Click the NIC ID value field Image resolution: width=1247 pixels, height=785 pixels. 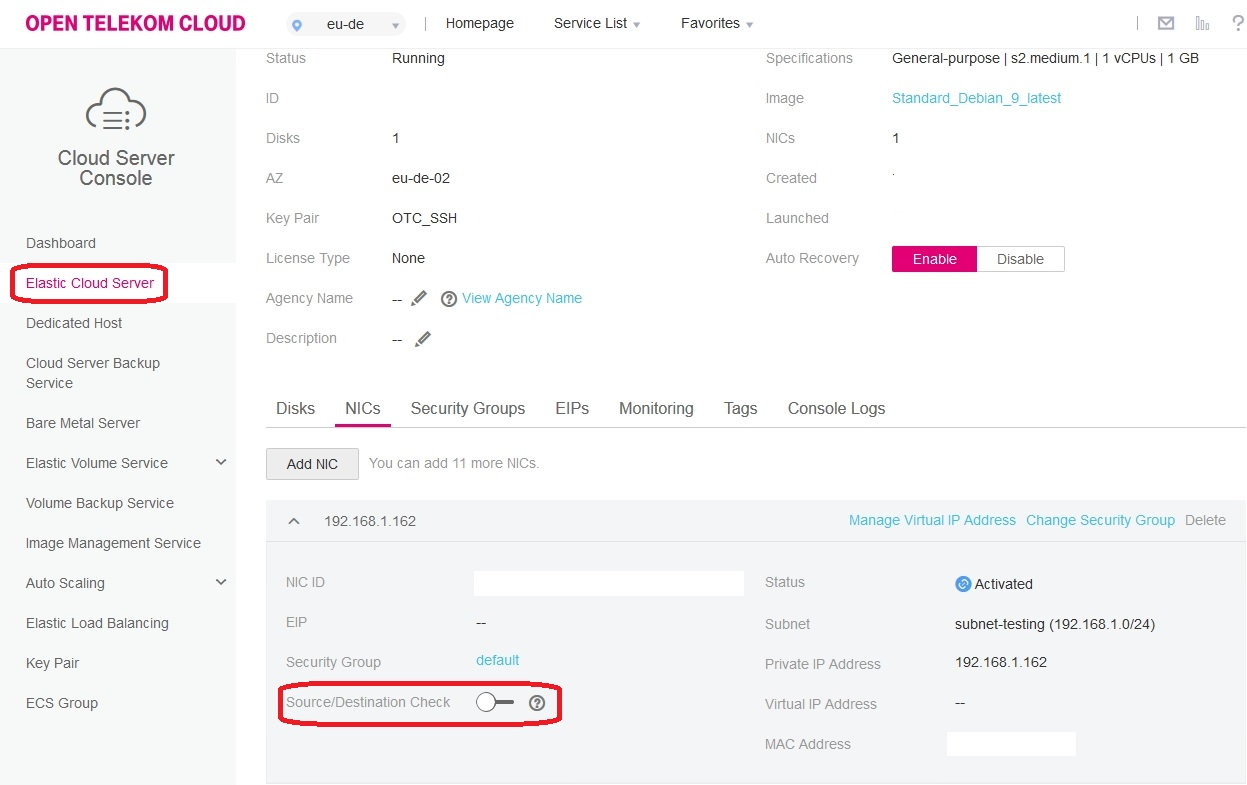609,584
